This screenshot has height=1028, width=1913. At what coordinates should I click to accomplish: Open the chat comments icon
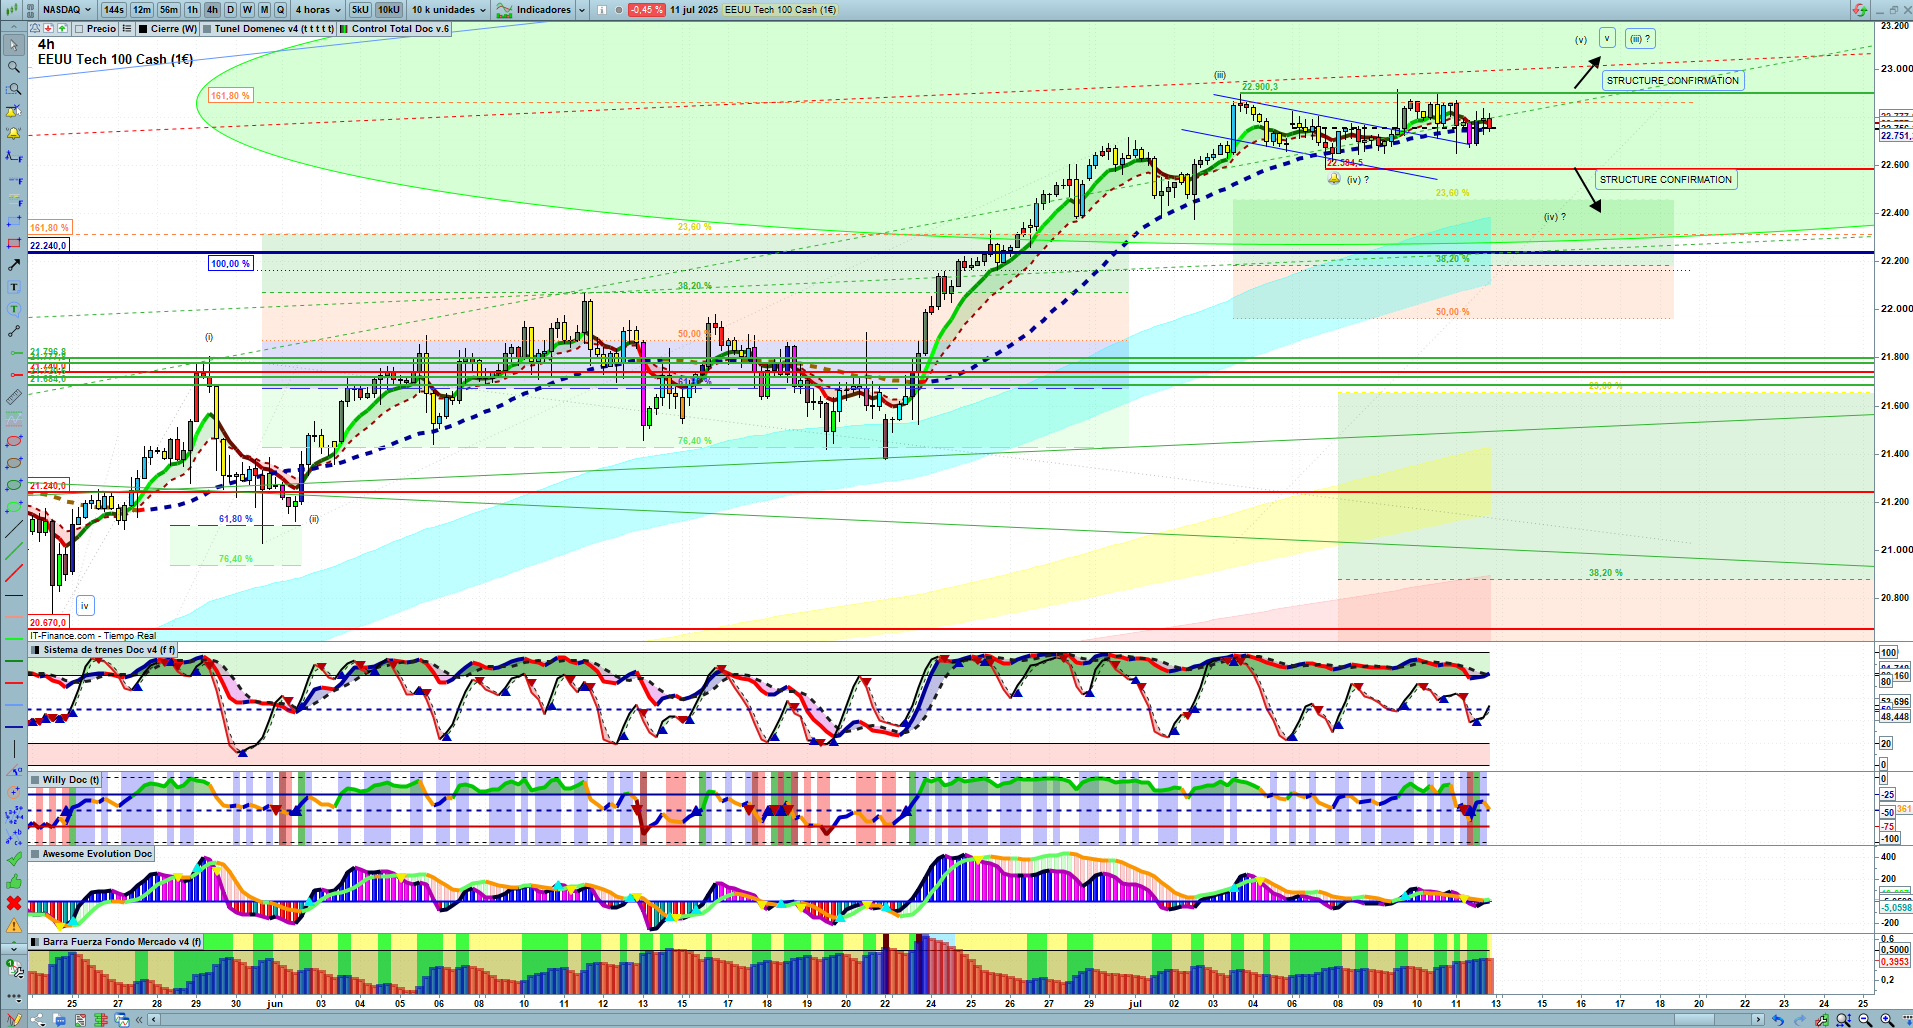[60, 1020]
